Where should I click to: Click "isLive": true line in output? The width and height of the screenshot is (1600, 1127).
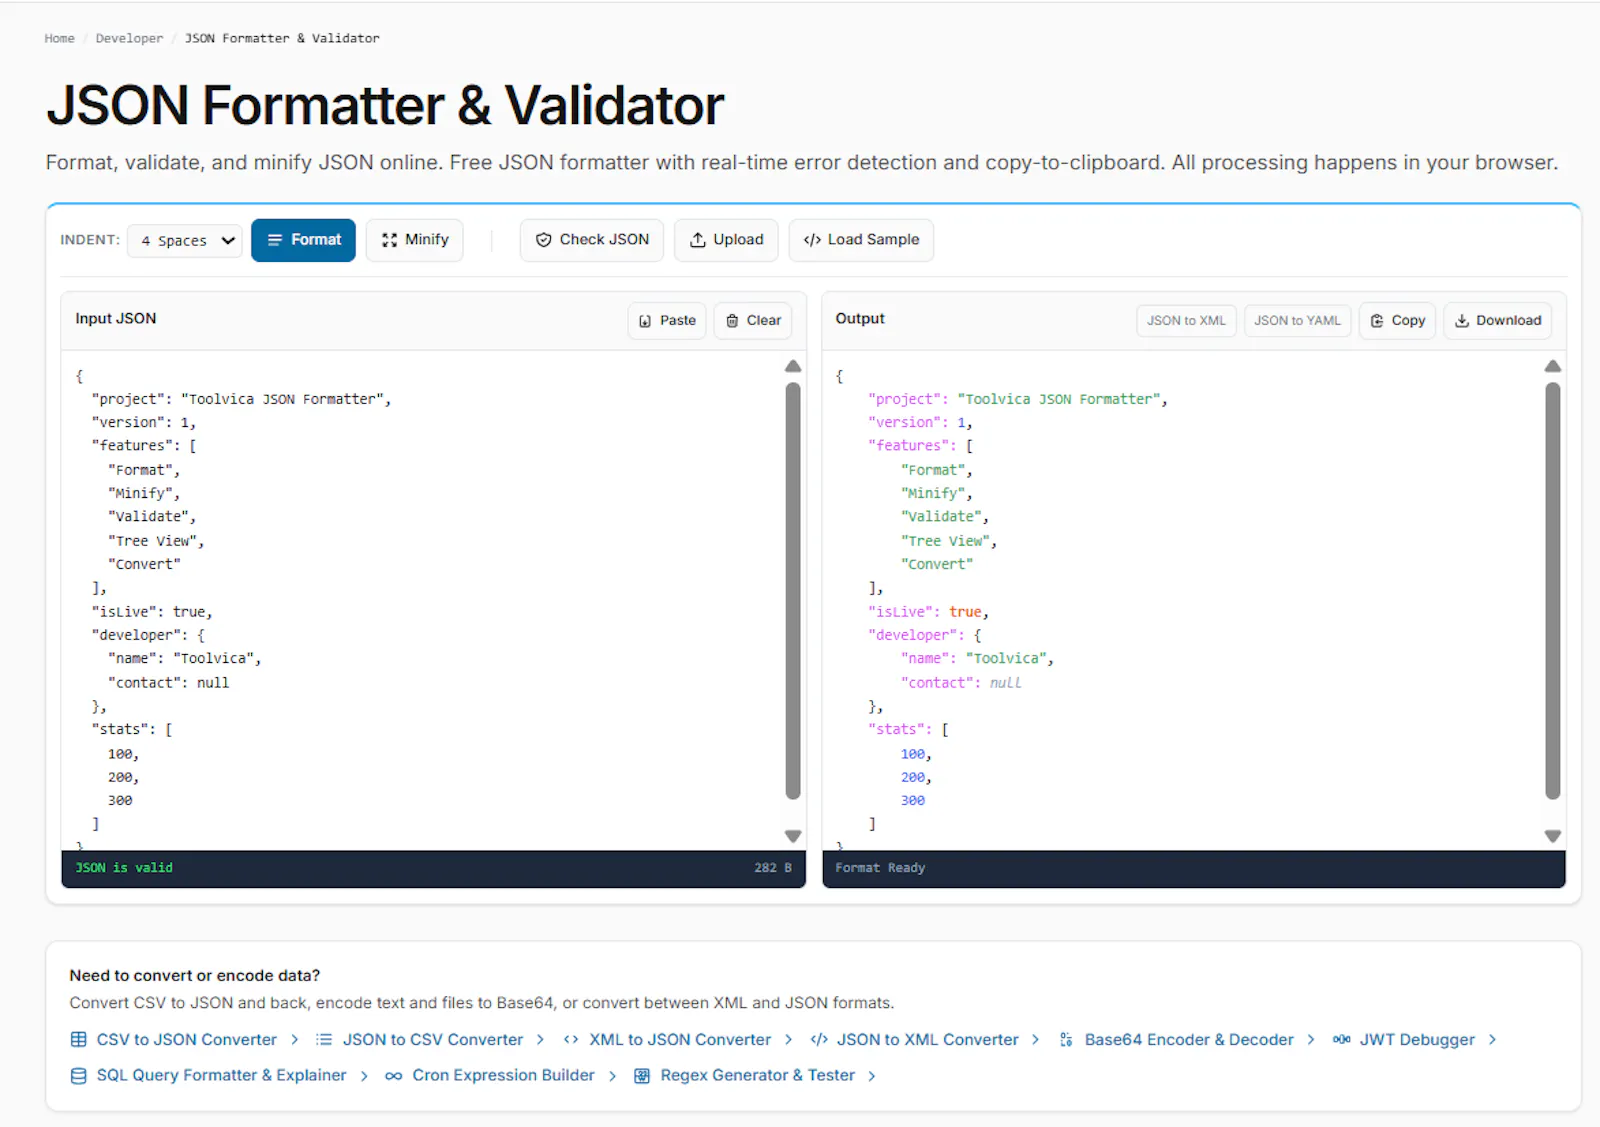pyautogui.click(x=928, y=612)
